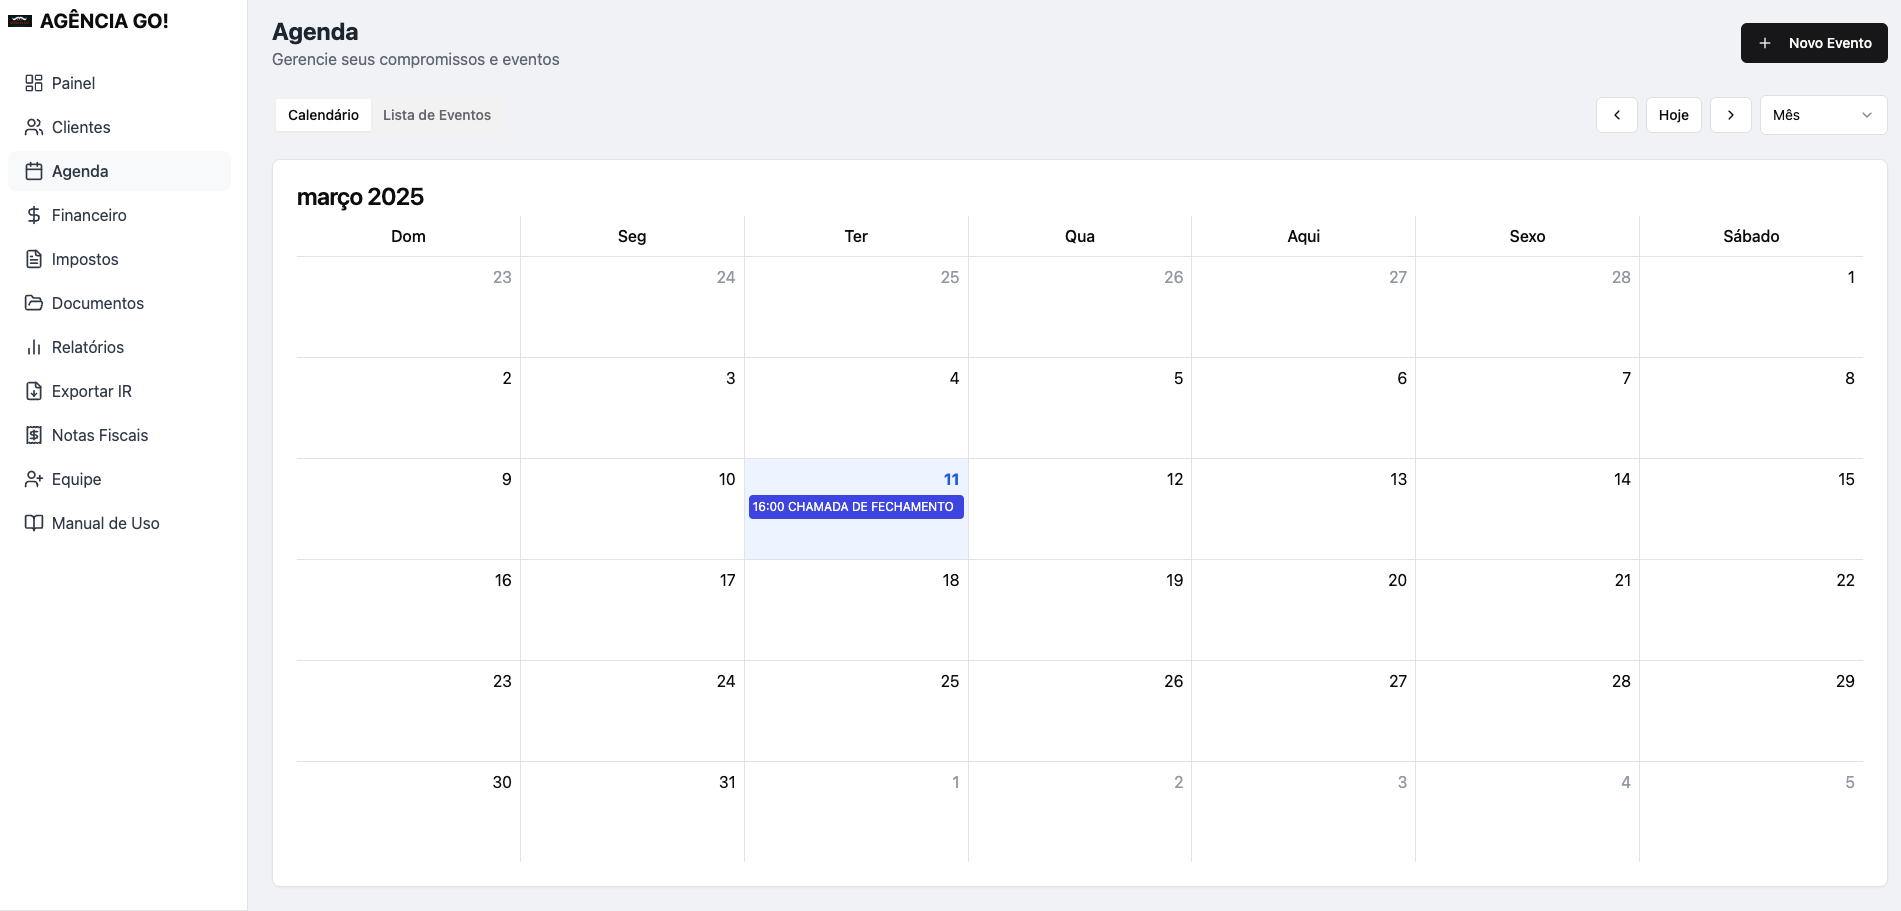The height and width of the screenshot is (911, 1901).
Task: Open the Mês view dropdown
Action: 1824,115
